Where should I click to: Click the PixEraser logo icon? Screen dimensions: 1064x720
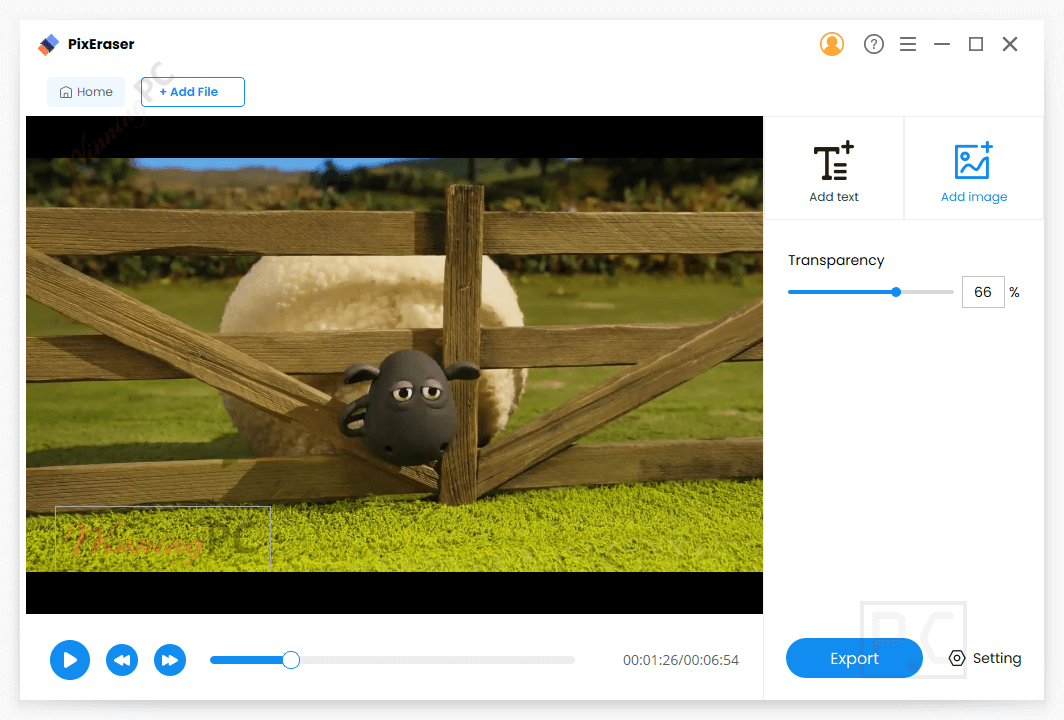(x=48, y=45)
